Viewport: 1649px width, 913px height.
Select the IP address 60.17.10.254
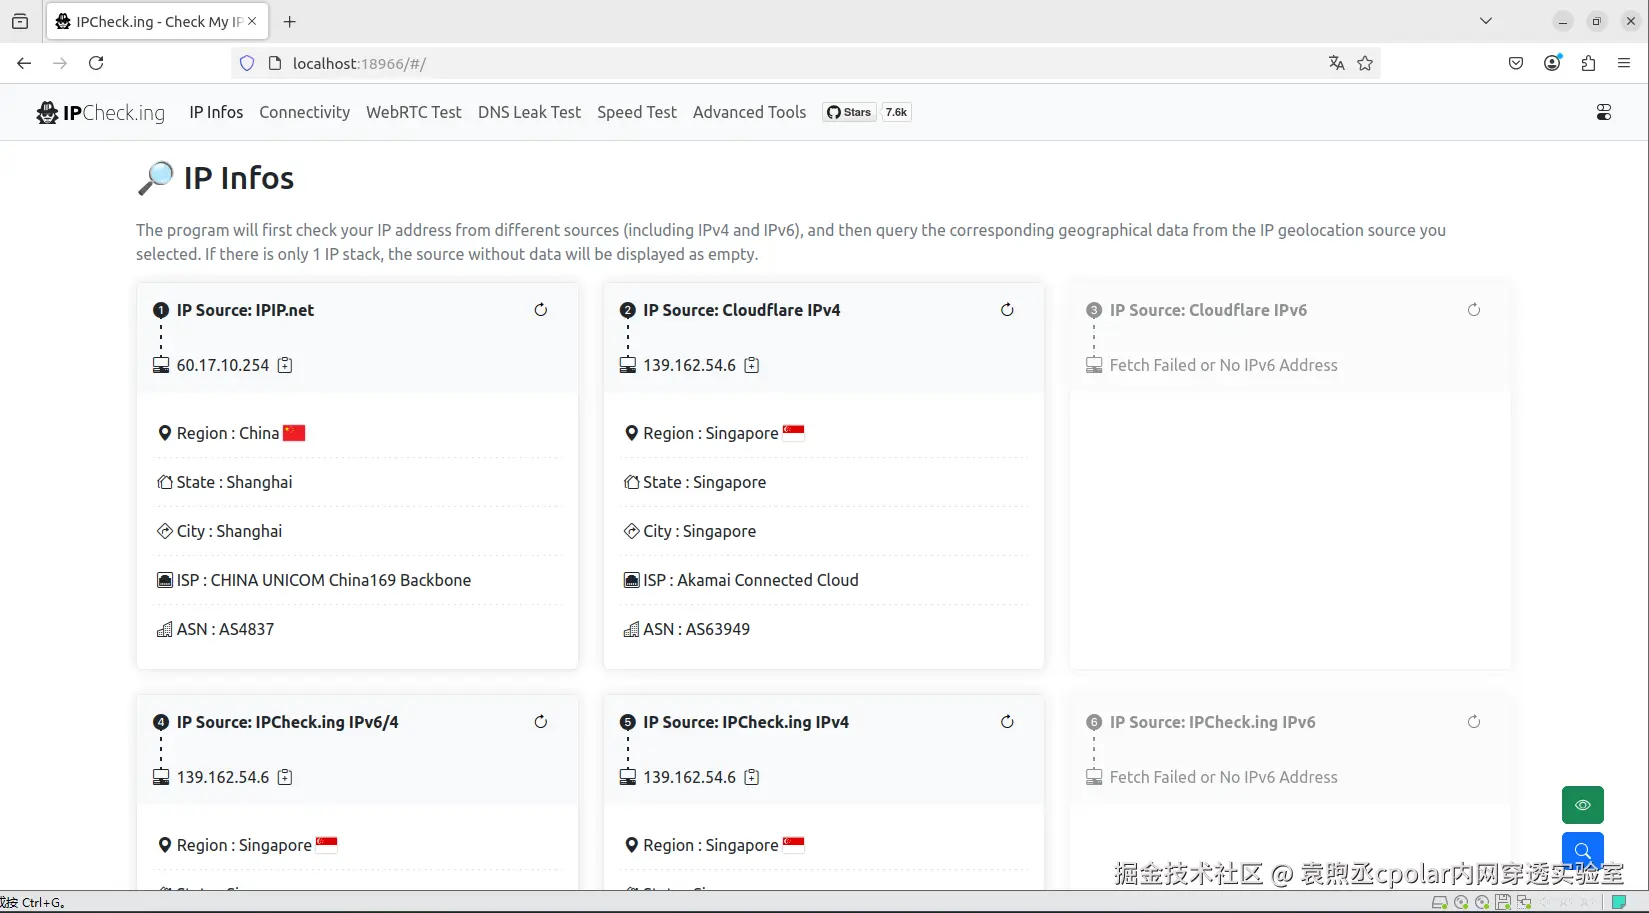tap(223, 365)
